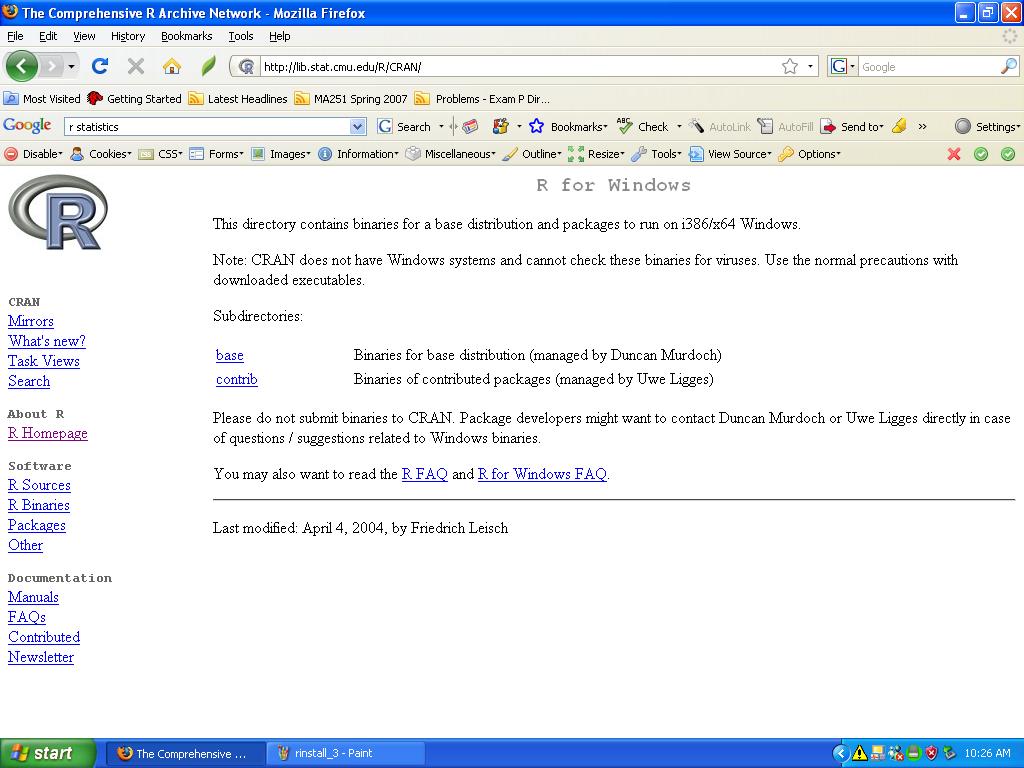Click the browser Back button
1024x768 pixels.
pyautogui.click(x=22, y=67)
